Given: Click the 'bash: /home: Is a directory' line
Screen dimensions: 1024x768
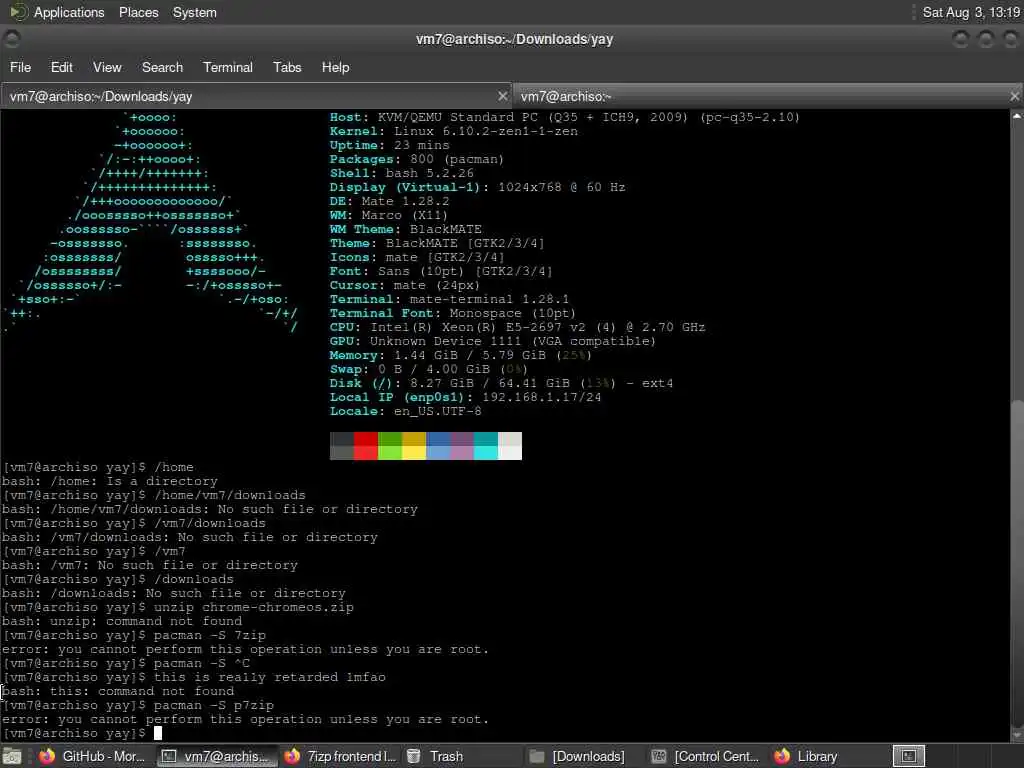Looking at the screenshot, I should click(110, 481).
